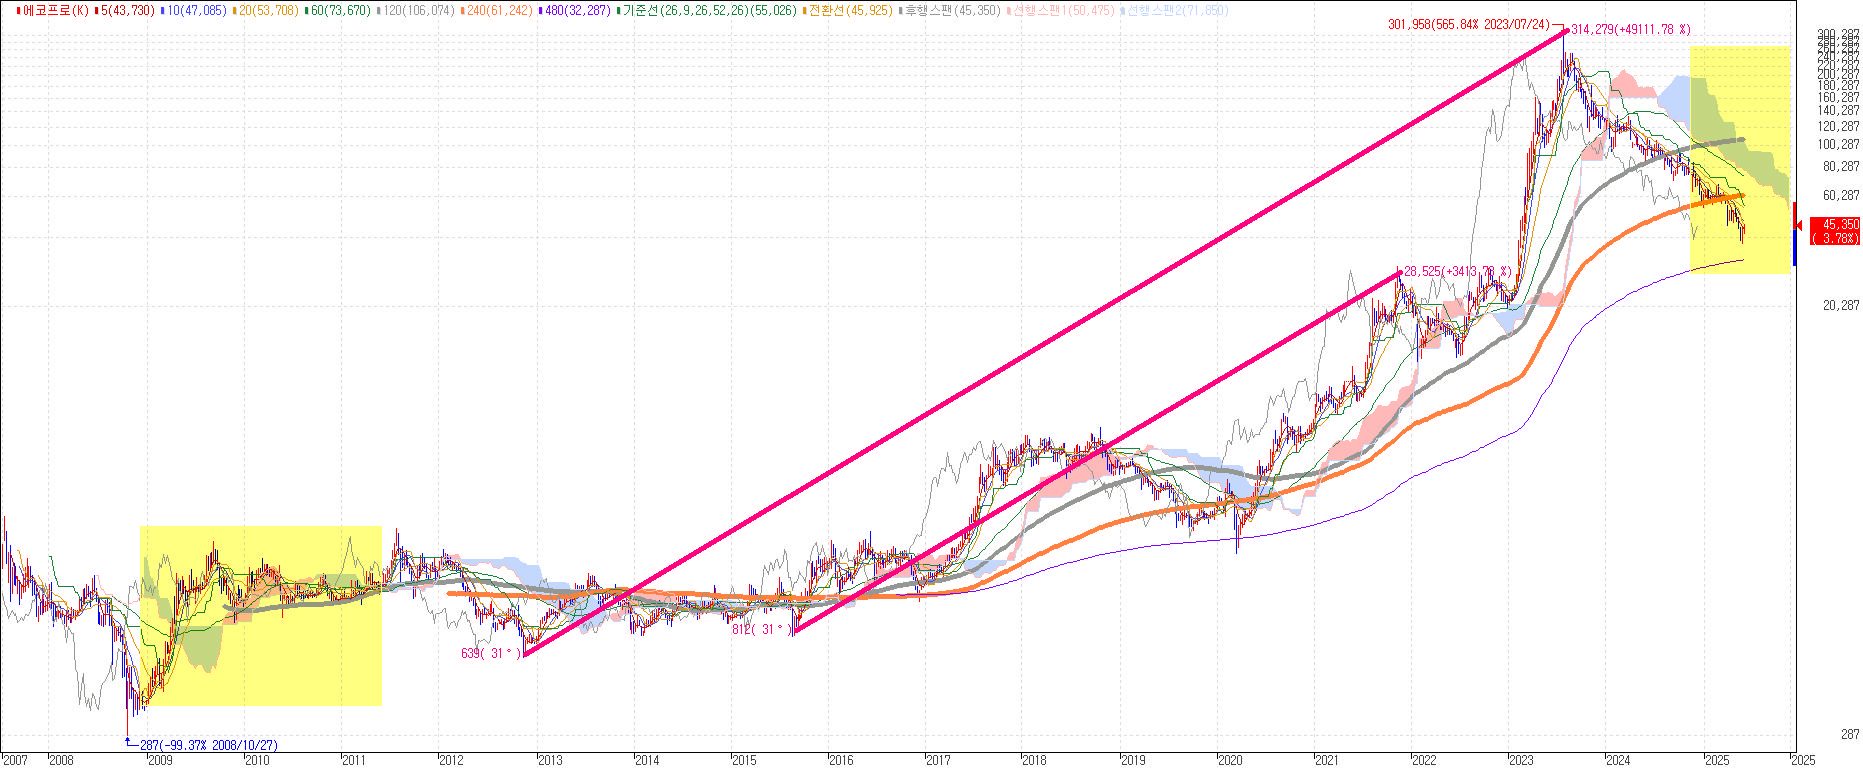1863x770 pixels.
Task: Select the pink trendline starting at 639
Action: tap(1045, 343)
